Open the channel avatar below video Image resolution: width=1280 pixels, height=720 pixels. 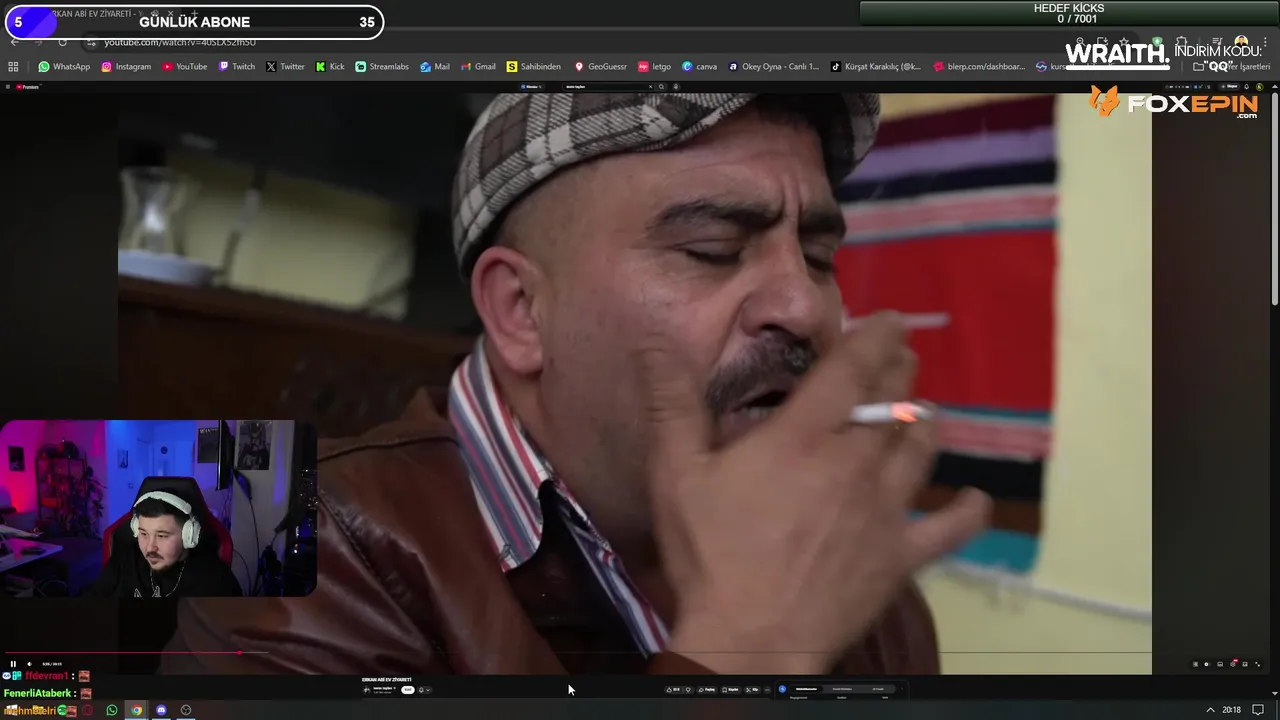[x=366, y=689]
